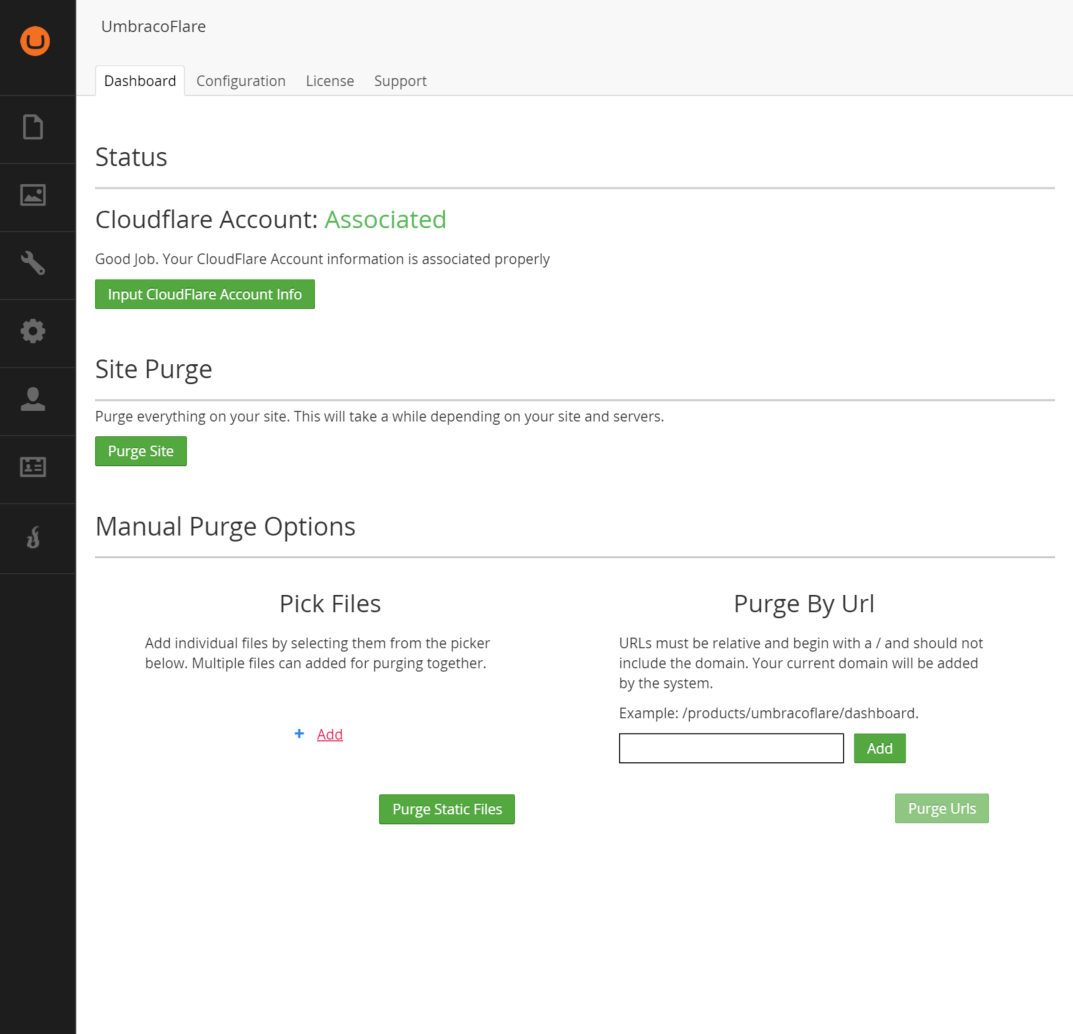1073x1034 pixels.
Task: Switch to the Configuration tab
Action: click(241, 81)
